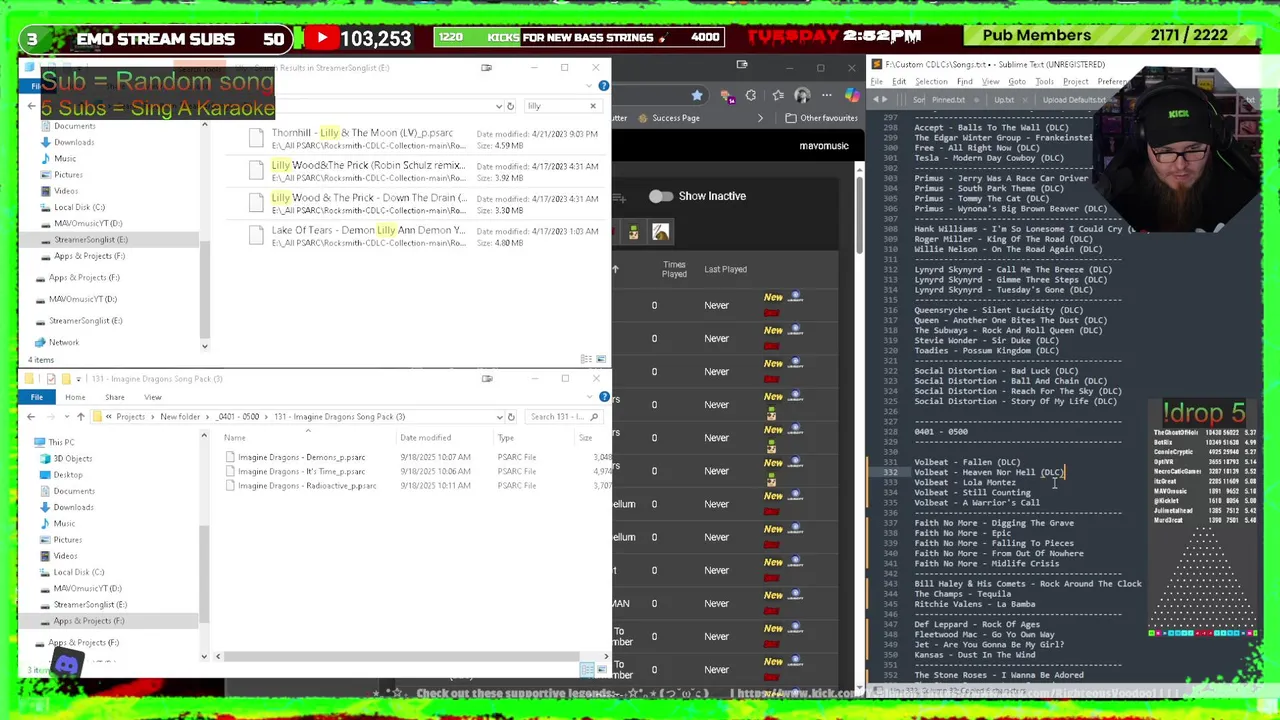1280x720 pixels.
Task: Select 3D Objects in the navigation tree
Action: click(x=72, y=458)
